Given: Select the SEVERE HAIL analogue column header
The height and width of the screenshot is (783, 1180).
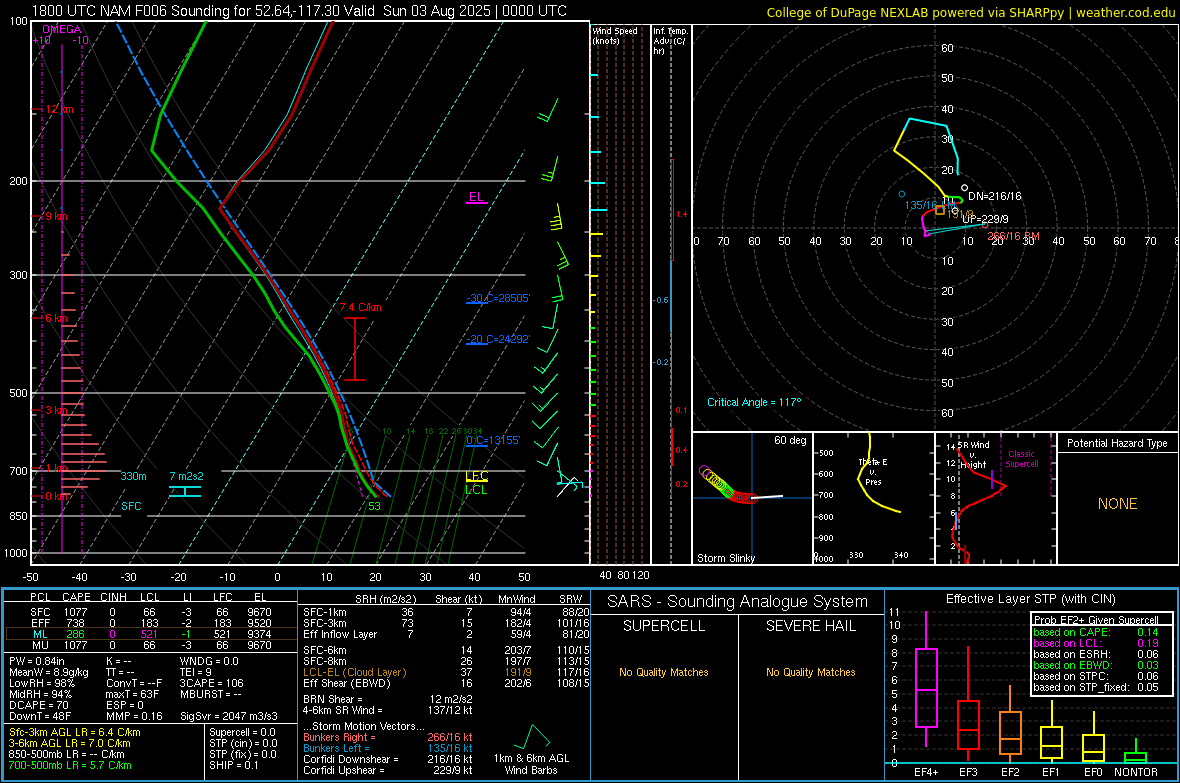Looking at the screenshot, I should [x=810, y=626].
